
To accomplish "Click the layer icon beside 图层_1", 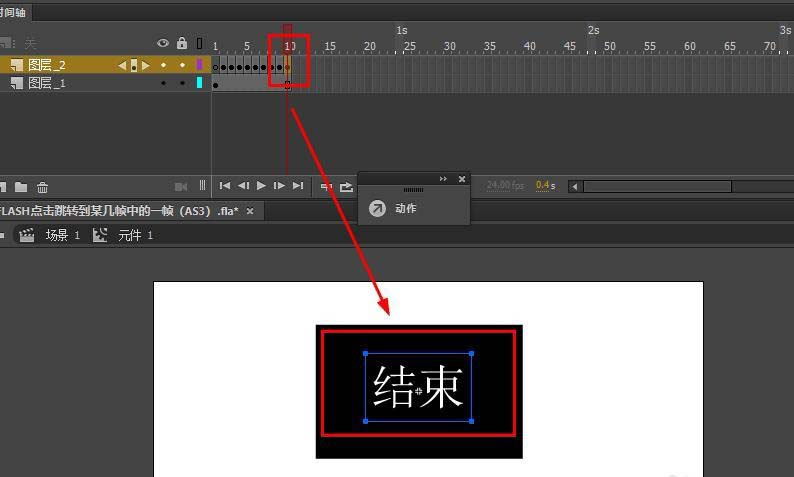I will 17,83.
